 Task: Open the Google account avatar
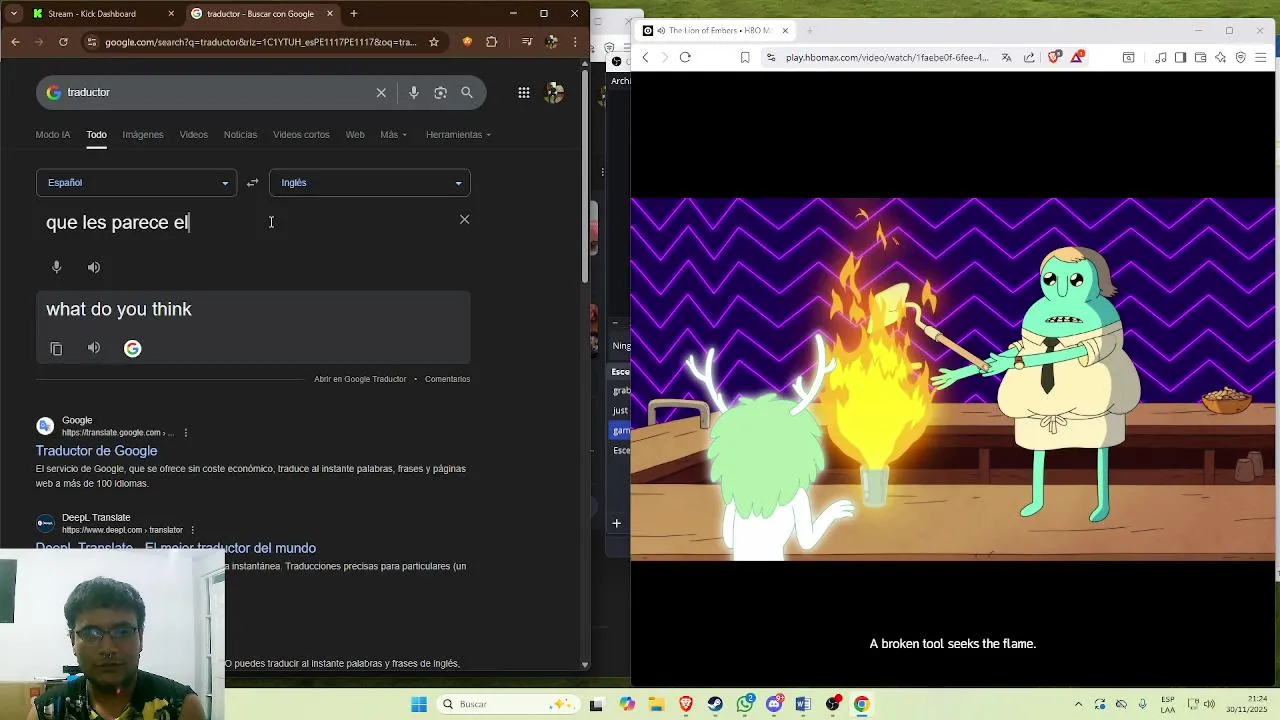point(554,93)
